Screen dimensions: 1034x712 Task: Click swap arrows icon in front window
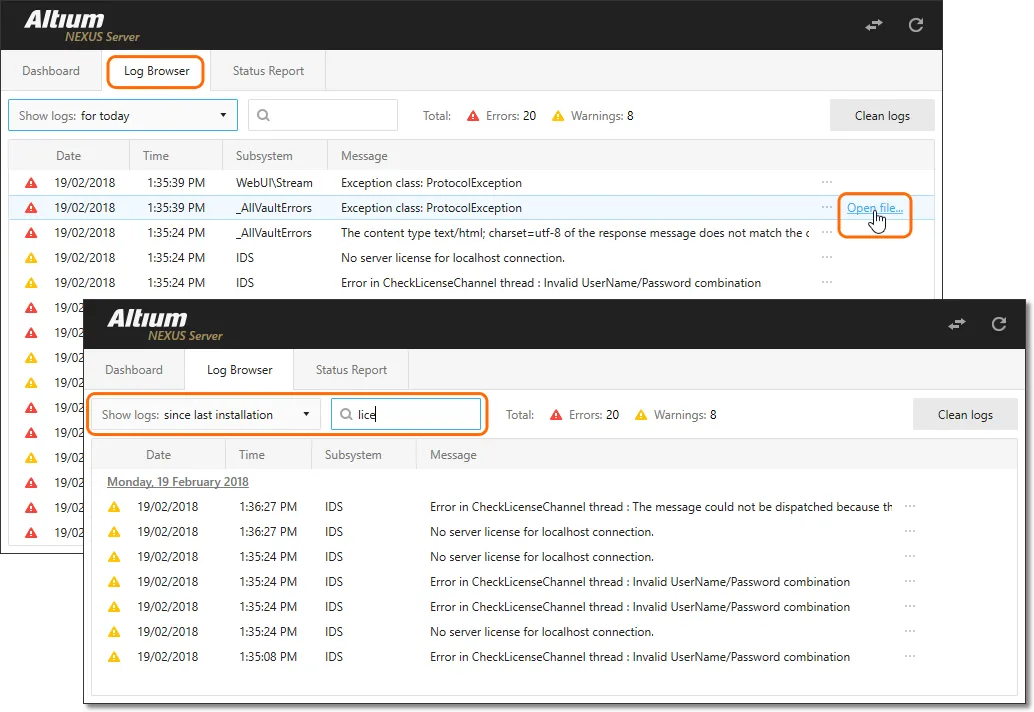[957, 324]
